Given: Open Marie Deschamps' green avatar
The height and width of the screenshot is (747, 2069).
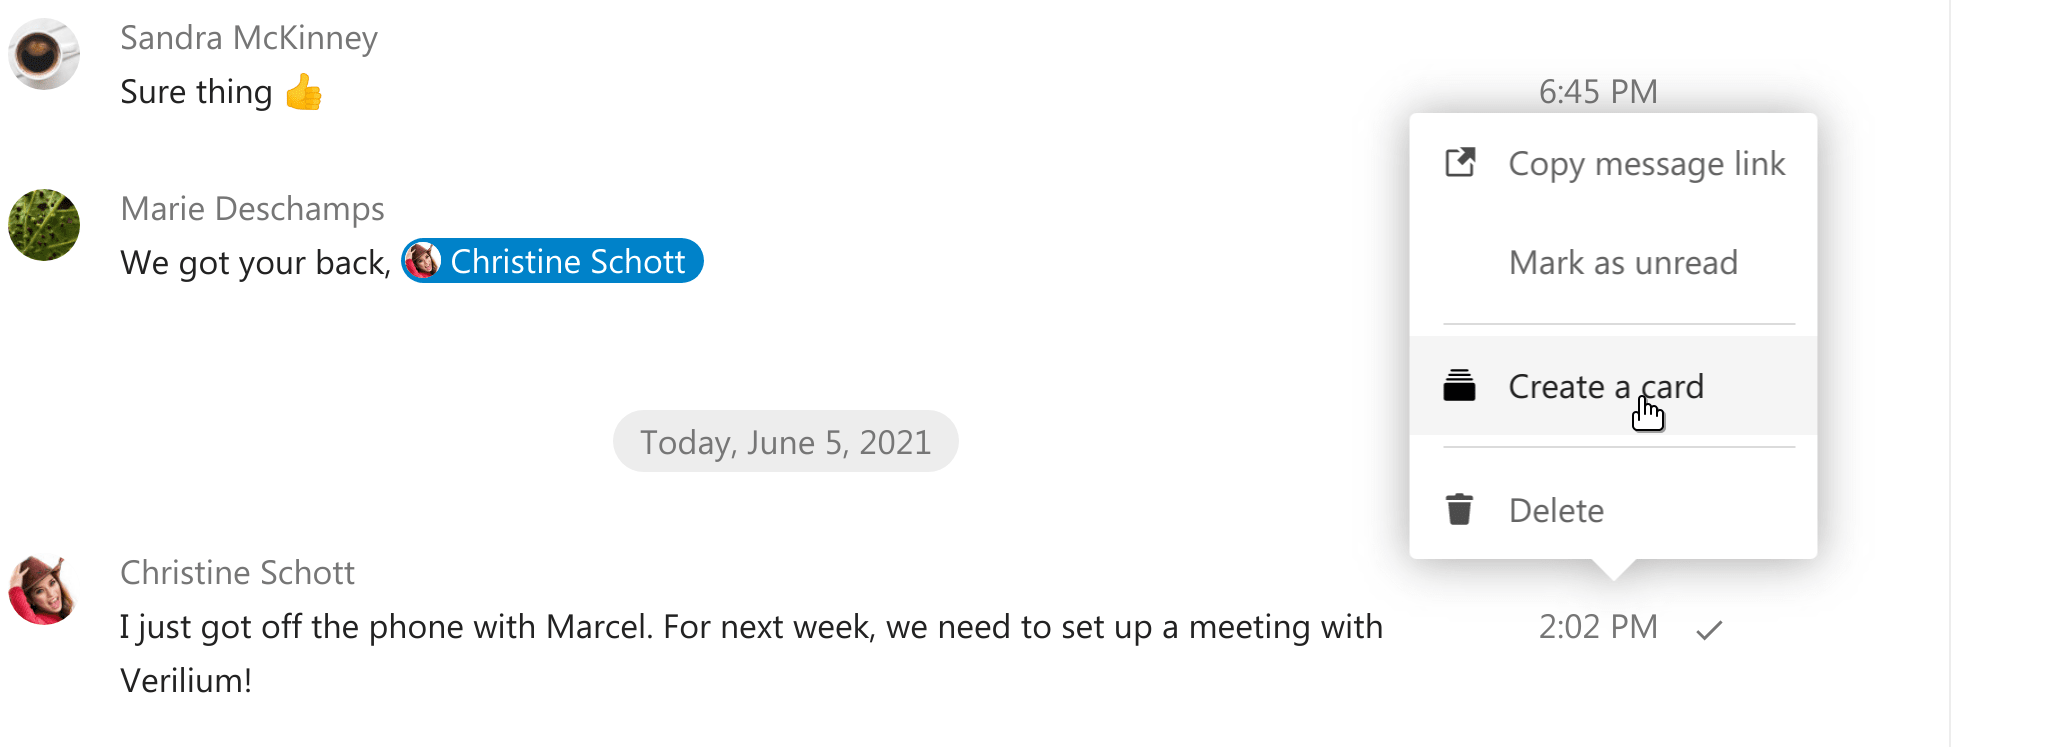Looking at the screenshot, I should tap(44, 225).
